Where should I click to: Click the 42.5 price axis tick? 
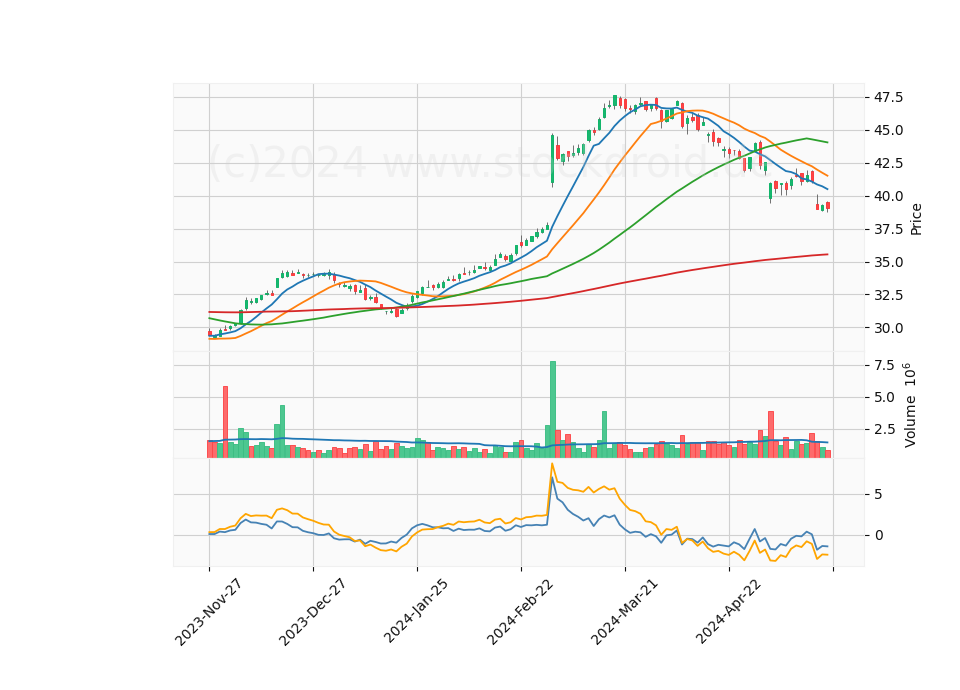coord(888,163)
